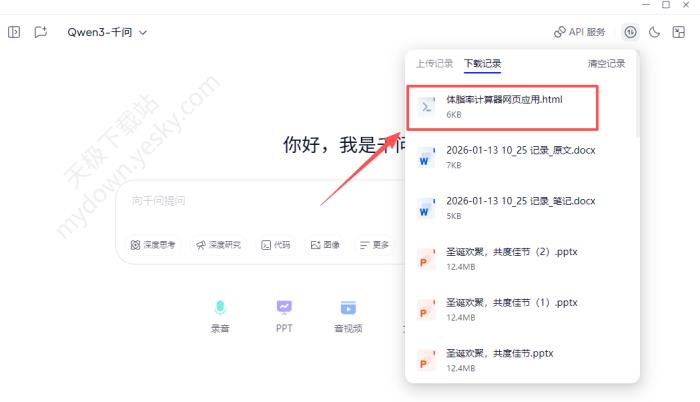Select the 代码 mode button
Image resolution: width=700 pixels, height=402 pixels.
click(x=276, y=244)
